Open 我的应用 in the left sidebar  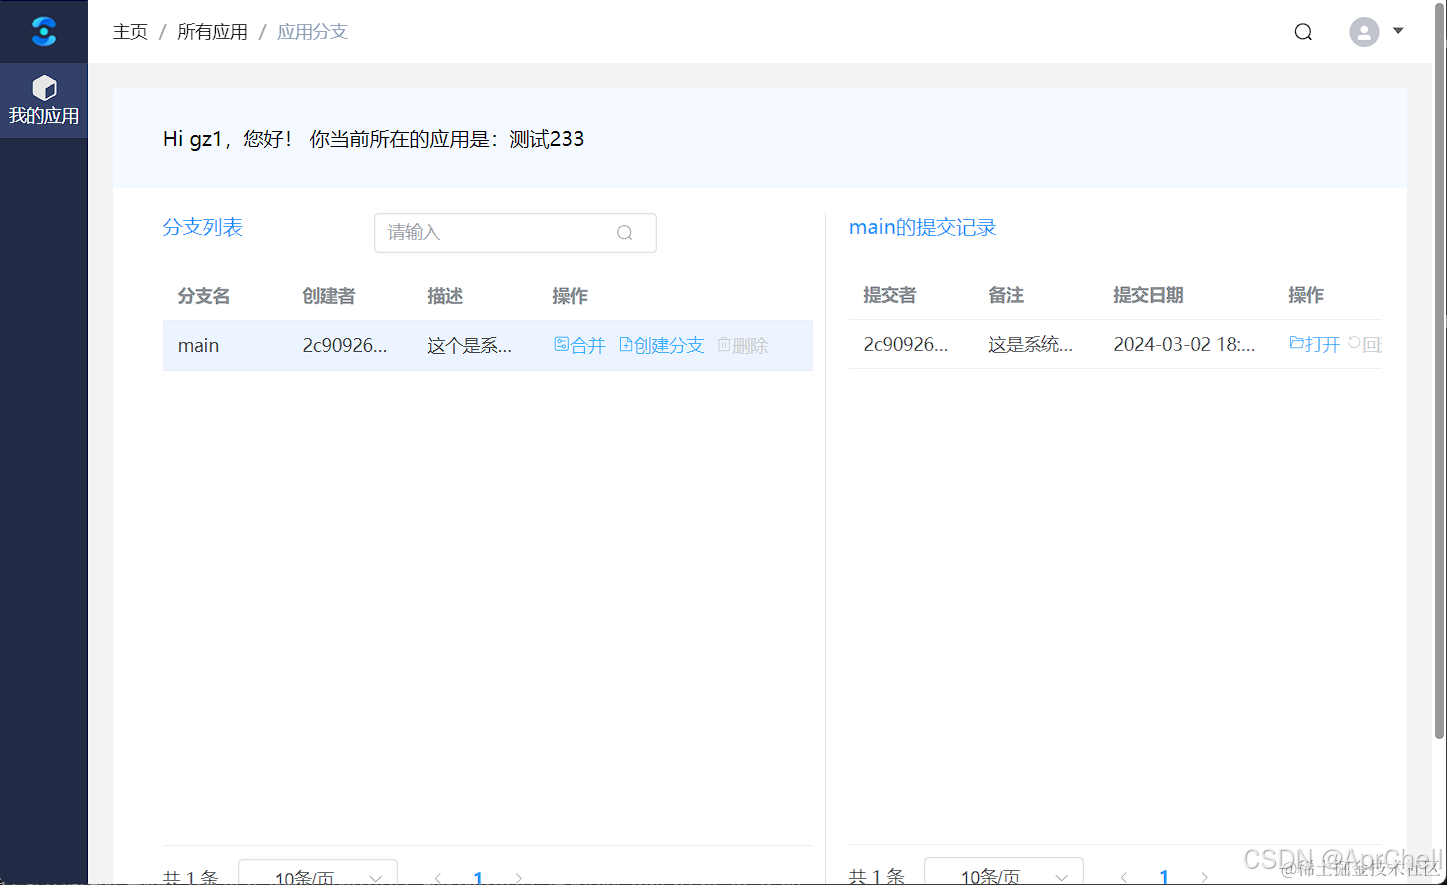pyautogui.click(x=43, y=100)
